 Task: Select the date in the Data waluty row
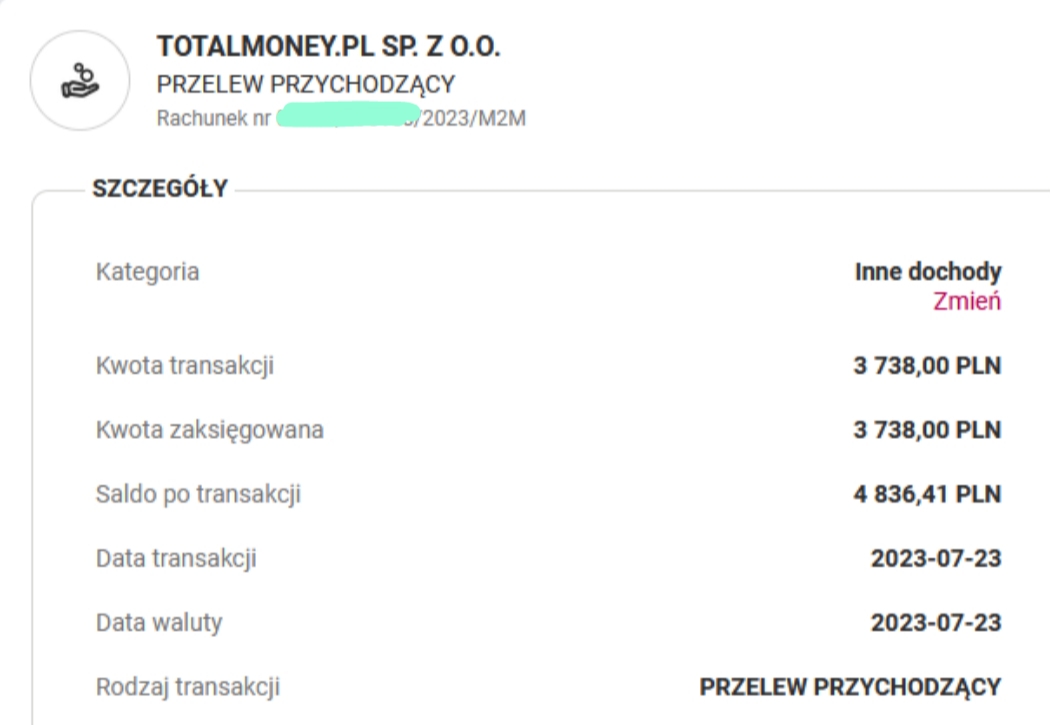(936, 623)
